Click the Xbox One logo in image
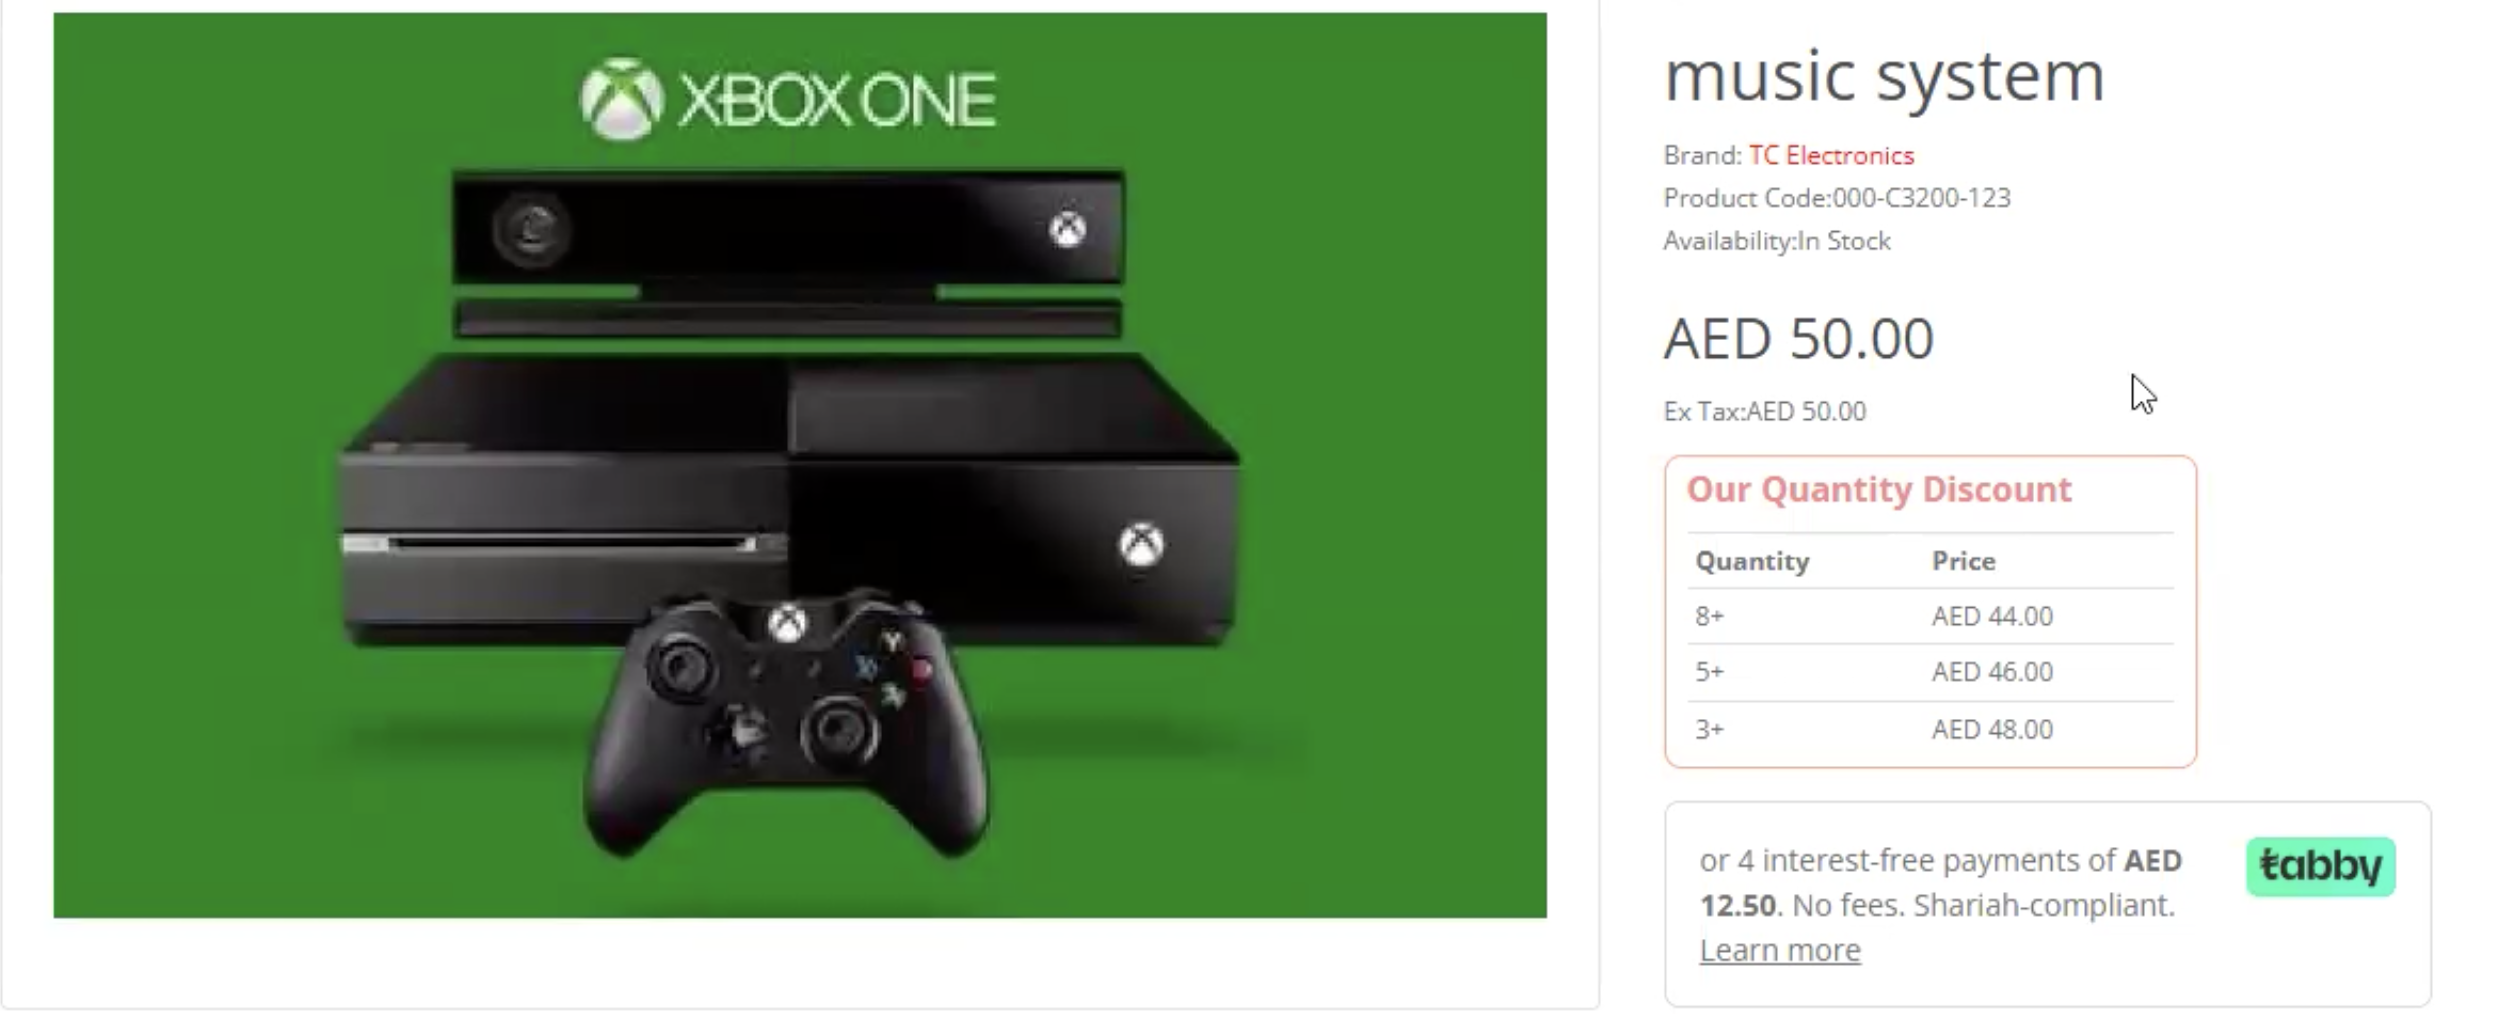 [x=787, y=99]
